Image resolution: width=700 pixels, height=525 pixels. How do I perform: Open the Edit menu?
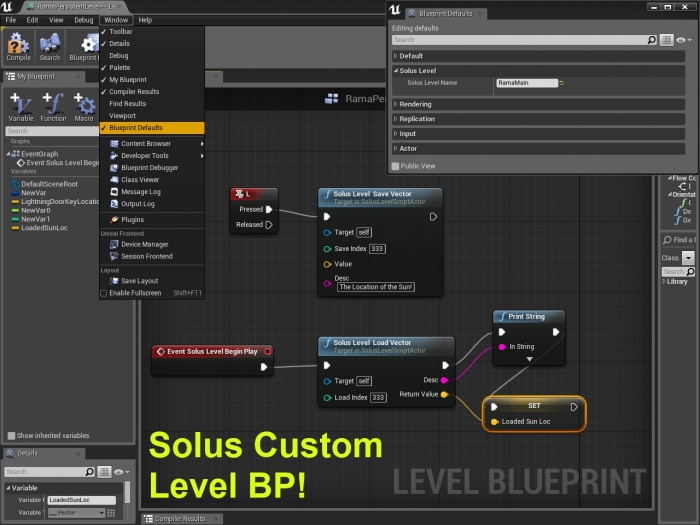pyautogui.click(x=32, y=20)
